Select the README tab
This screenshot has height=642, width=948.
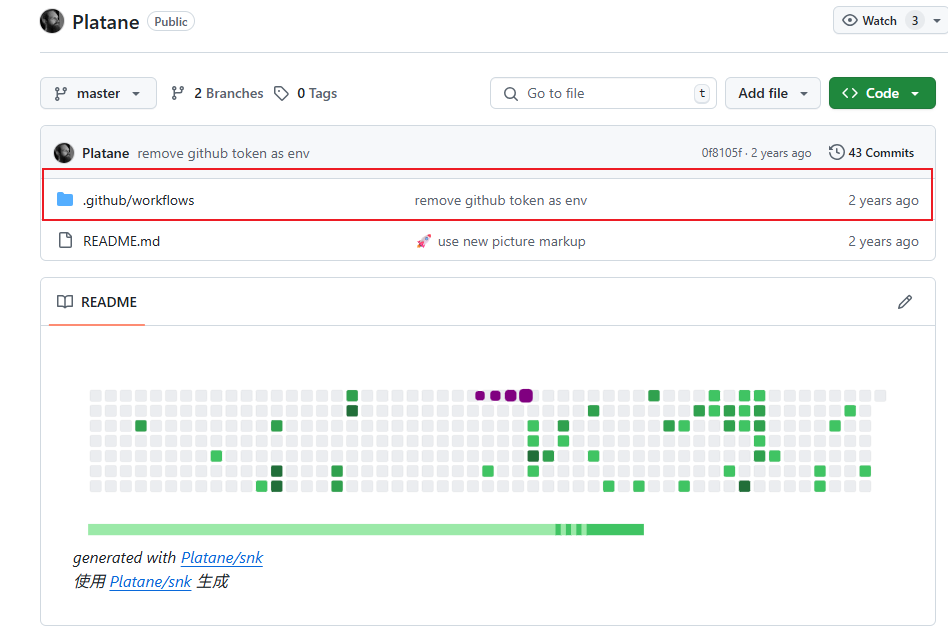pyautogui.click(x=97, y=302)
